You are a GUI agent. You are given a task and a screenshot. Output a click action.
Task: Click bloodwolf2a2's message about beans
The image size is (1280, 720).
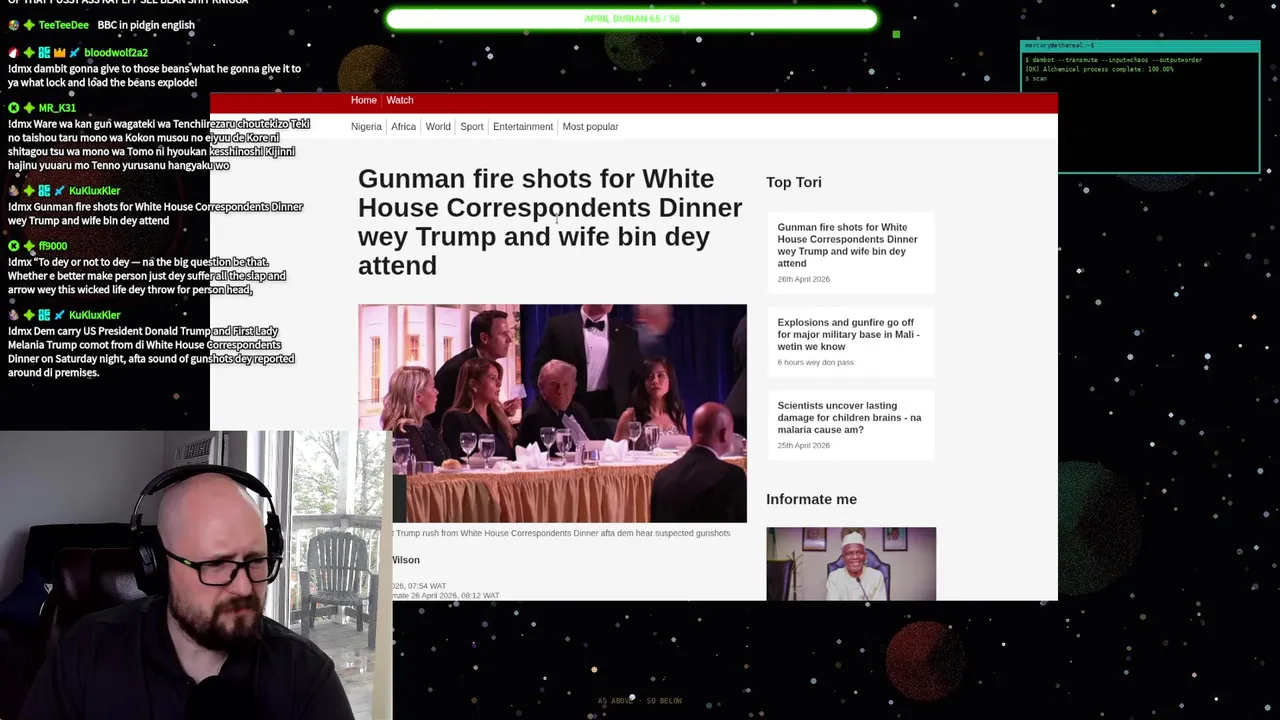pyautogui.click(x=154, y=75)
